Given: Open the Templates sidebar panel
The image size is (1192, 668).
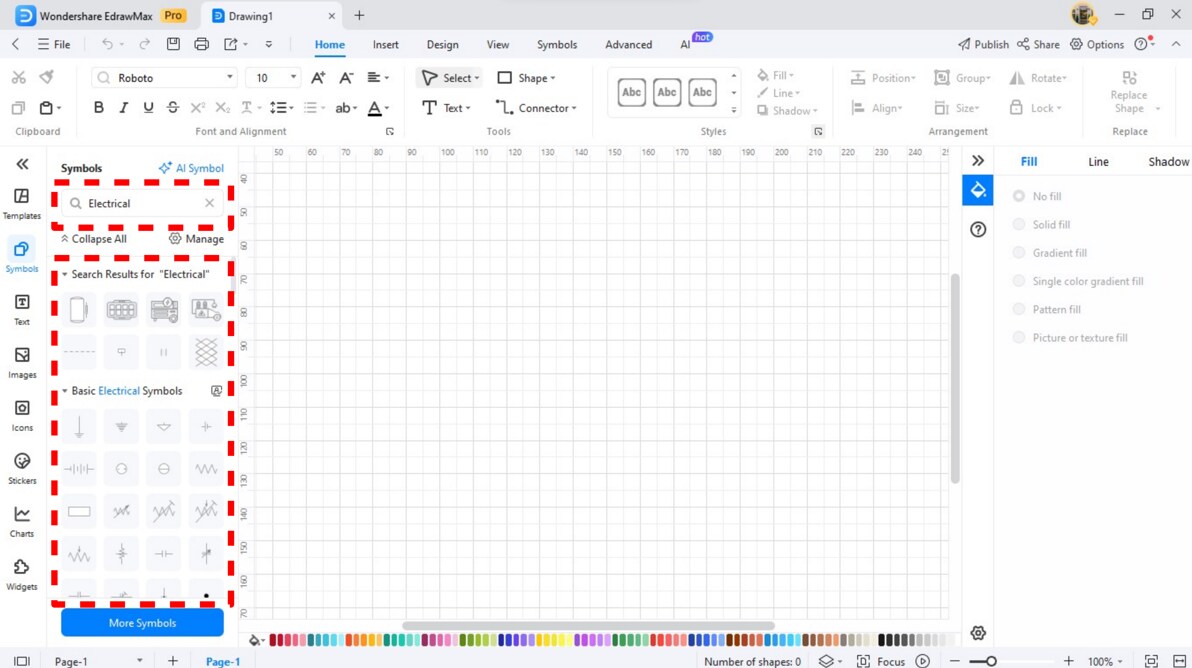Looking at the screenshot, I should tap(21, 204).
